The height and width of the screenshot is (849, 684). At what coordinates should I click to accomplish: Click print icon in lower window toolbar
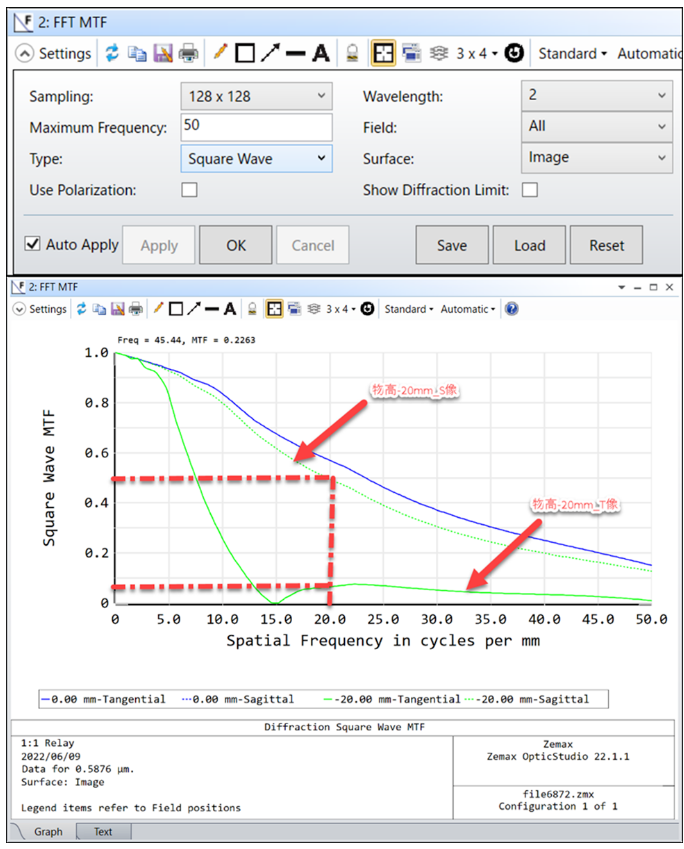[x=136, y=309]
